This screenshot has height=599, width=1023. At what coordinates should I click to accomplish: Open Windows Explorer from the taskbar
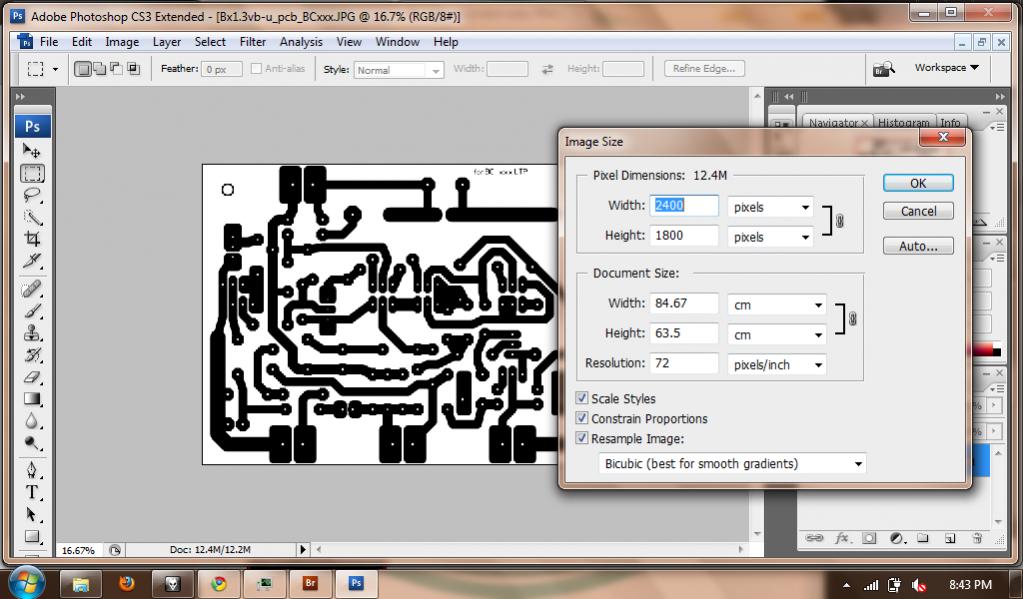click(81, 583)
